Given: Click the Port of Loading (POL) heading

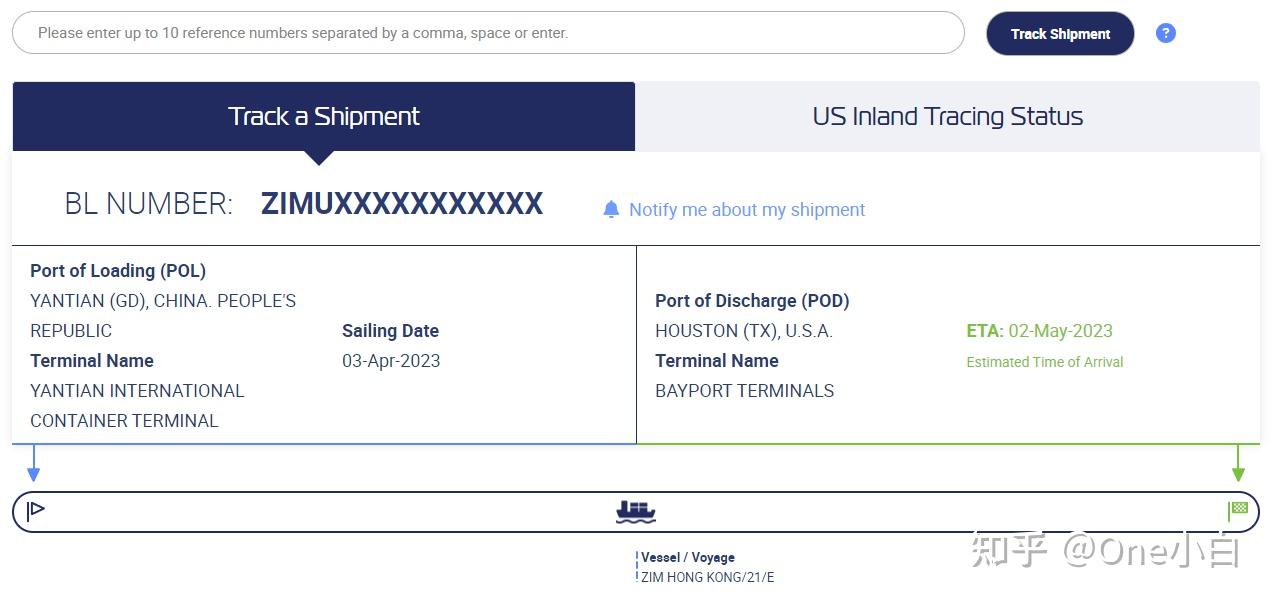Looking at the screenshot, I should [118, 271].
